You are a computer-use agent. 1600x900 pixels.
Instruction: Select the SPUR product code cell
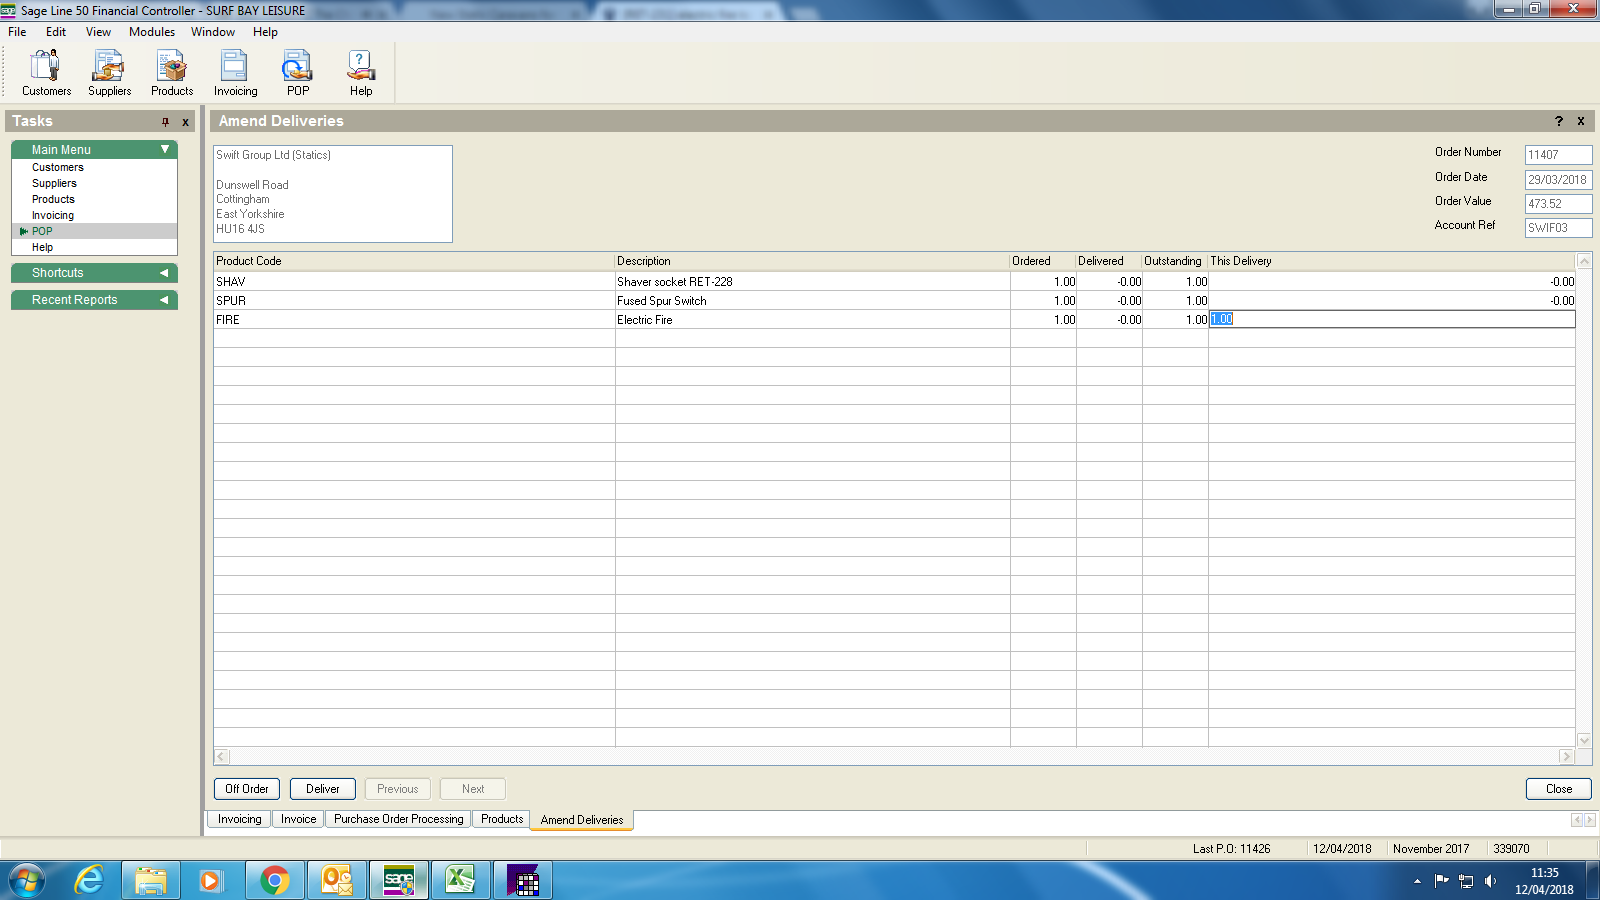(414, 301)
